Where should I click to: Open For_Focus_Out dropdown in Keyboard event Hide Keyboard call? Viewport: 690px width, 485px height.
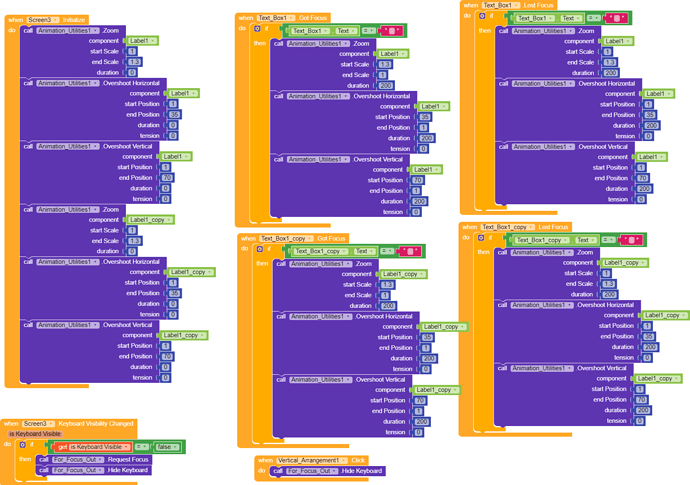click(x=78, y=470)
